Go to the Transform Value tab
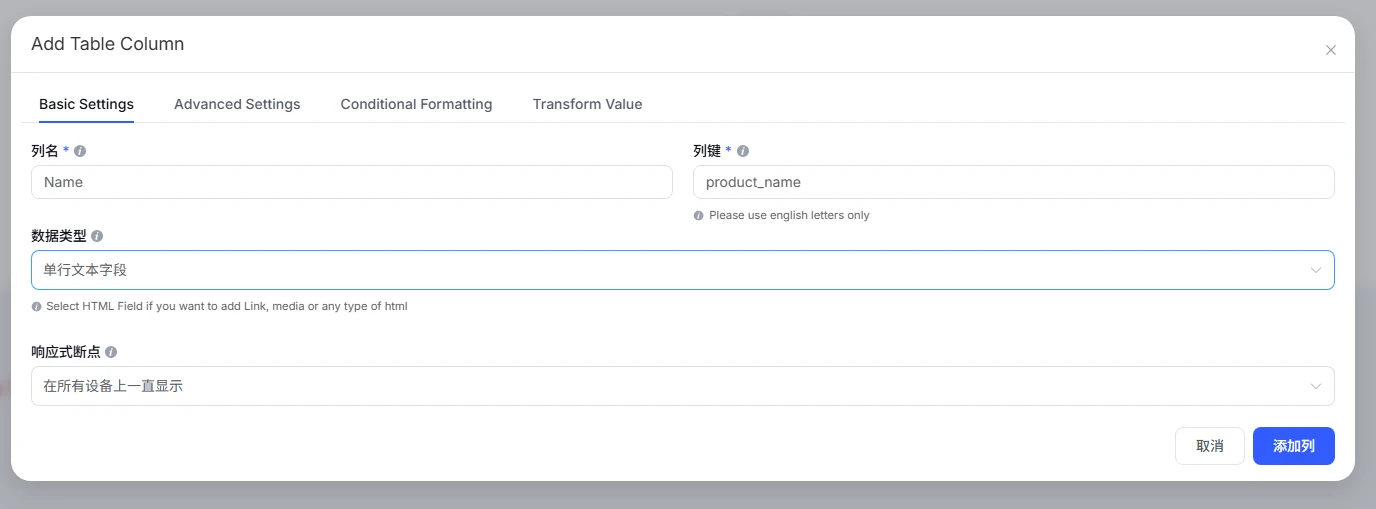1376x509 pixels. point(587,104)
